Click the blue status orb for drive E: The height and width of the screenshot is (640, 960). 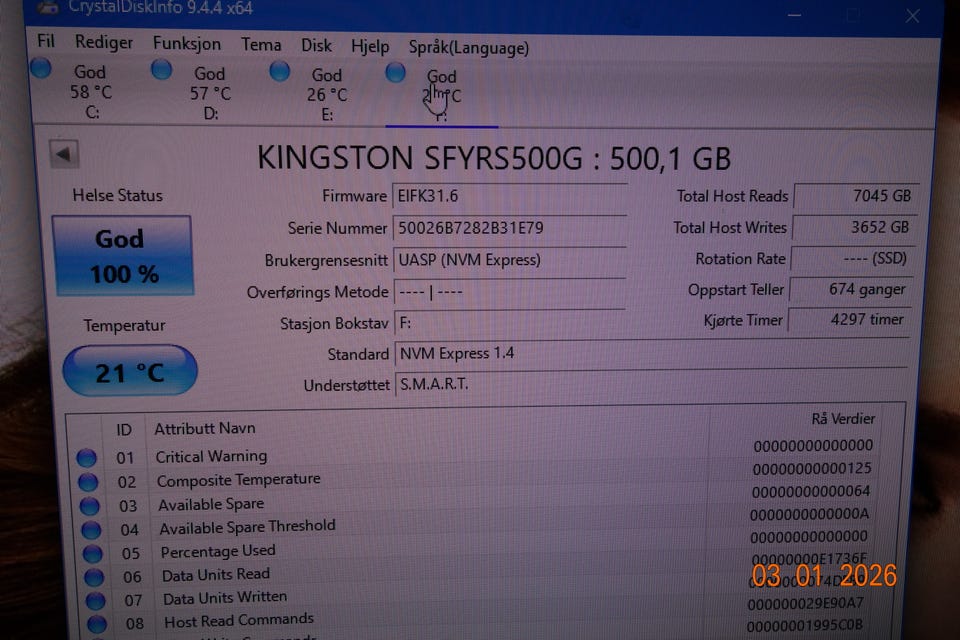pyautogui.click(x=280, y=71)
